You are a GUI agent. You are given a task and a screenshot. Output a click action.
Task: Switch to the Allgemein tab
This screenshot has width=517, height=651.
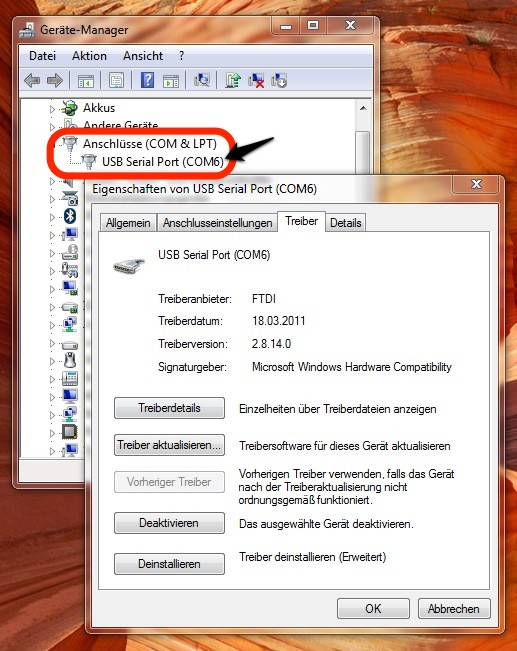[x=128, y=223]
